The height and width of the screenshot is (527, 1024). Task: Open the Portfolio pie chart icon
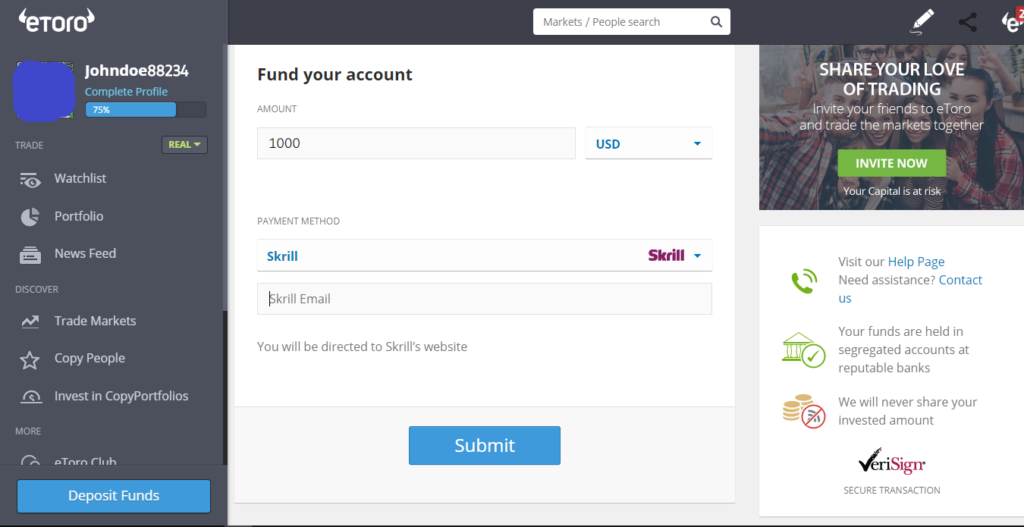click(x=30, y=217)
